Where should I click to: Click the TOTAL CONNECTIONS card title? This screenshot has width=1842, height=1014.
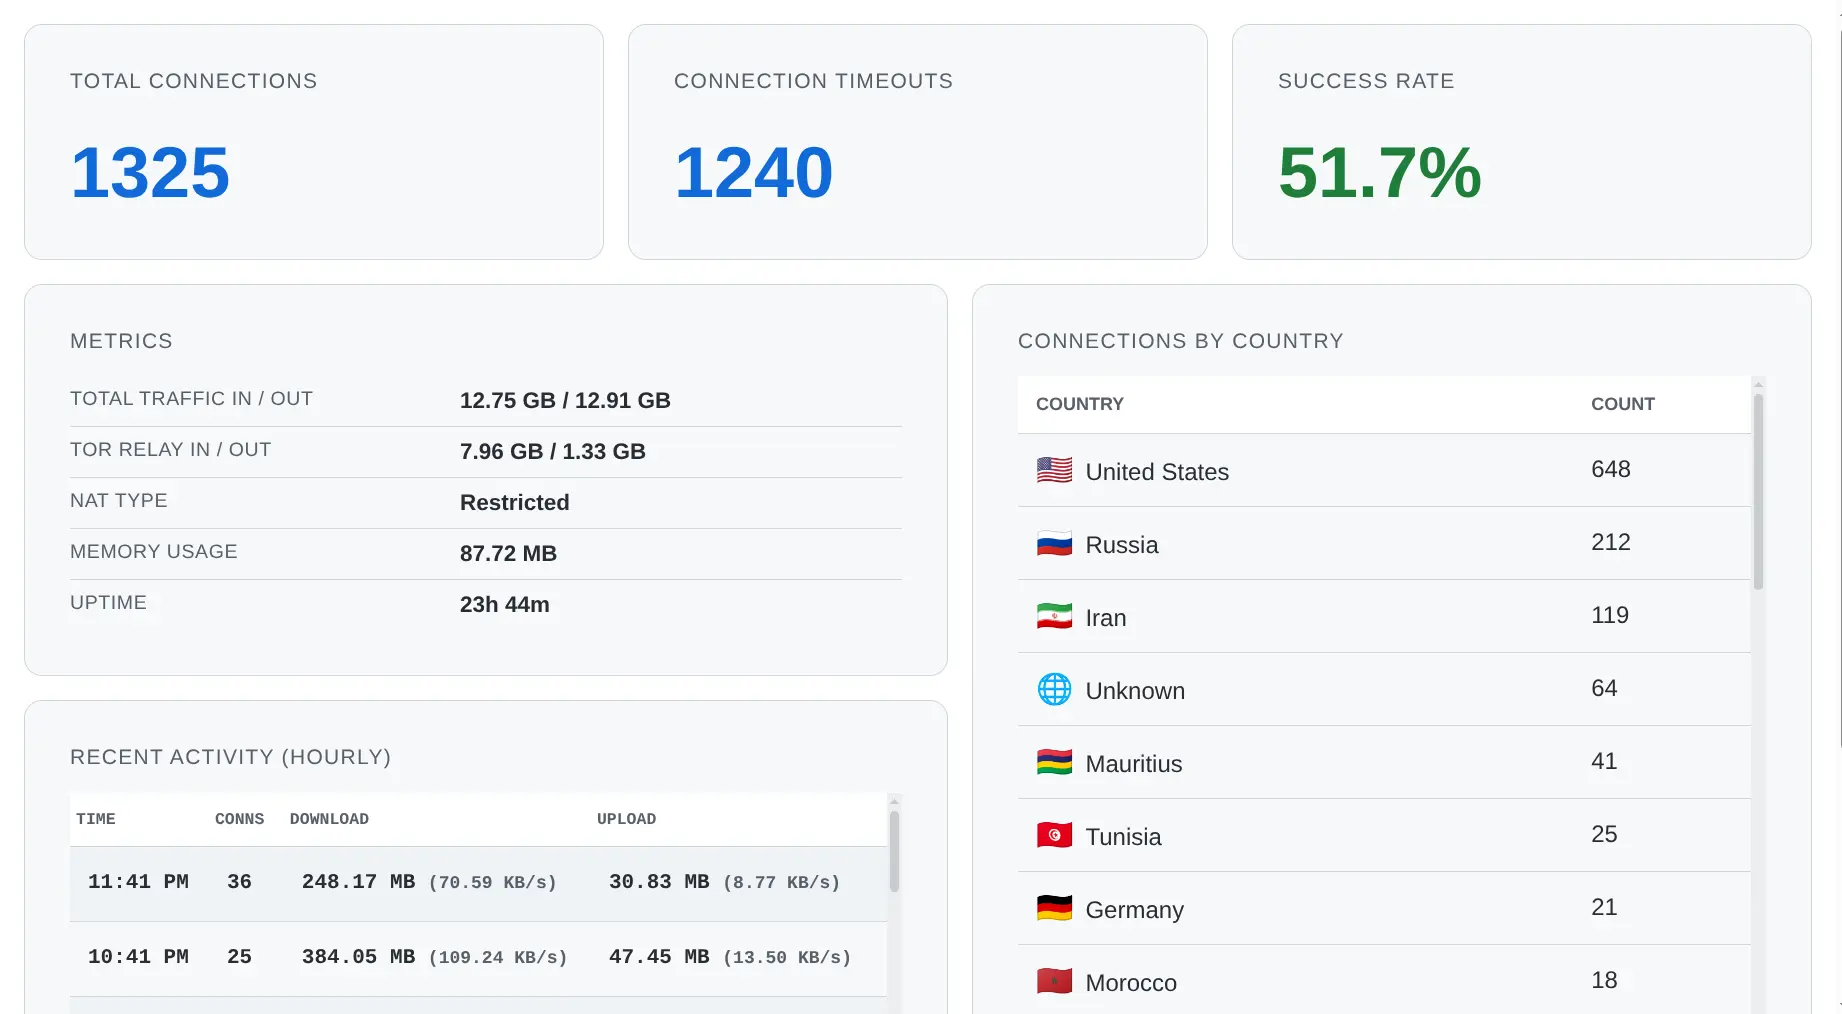pos(193,81)
